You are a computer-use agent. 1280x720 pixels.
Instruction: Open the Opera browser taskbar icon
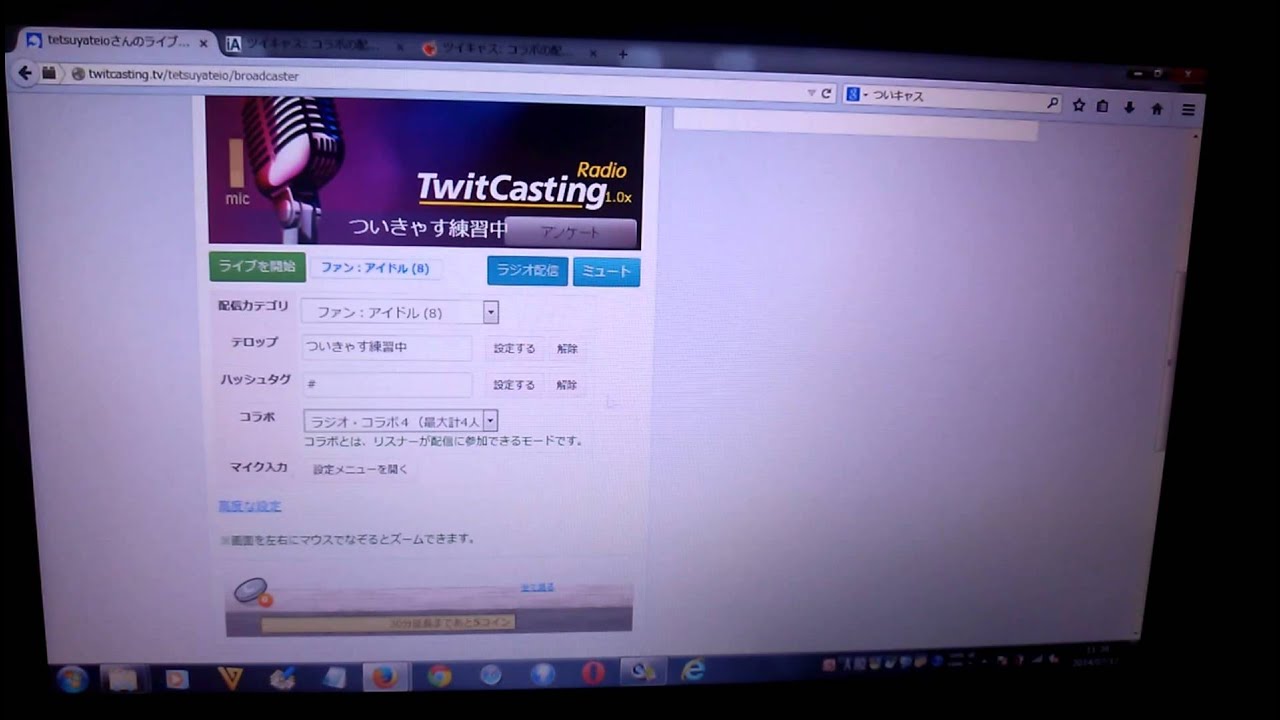[594, 673]
